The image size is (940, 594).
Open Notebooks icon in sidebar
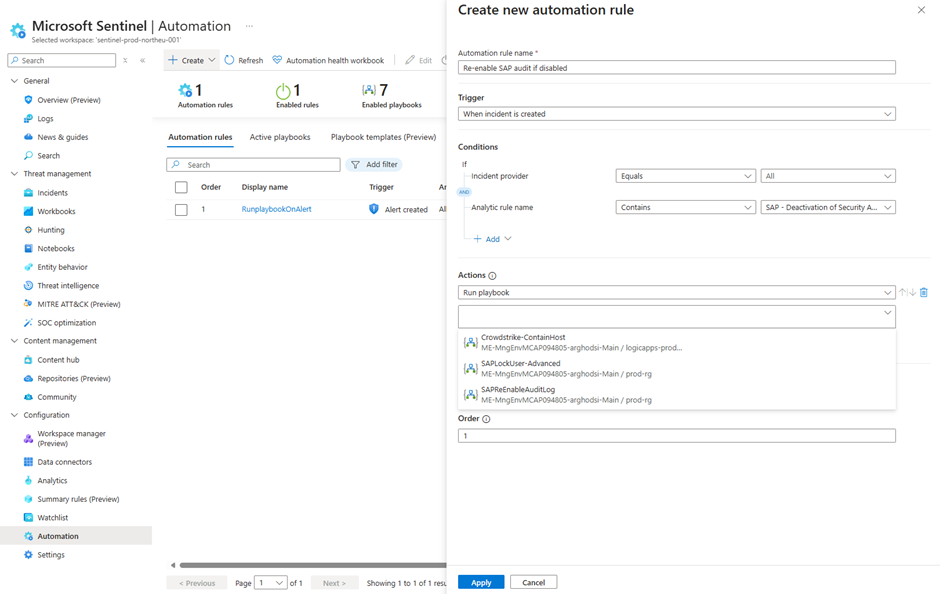[x=28, y=249]
